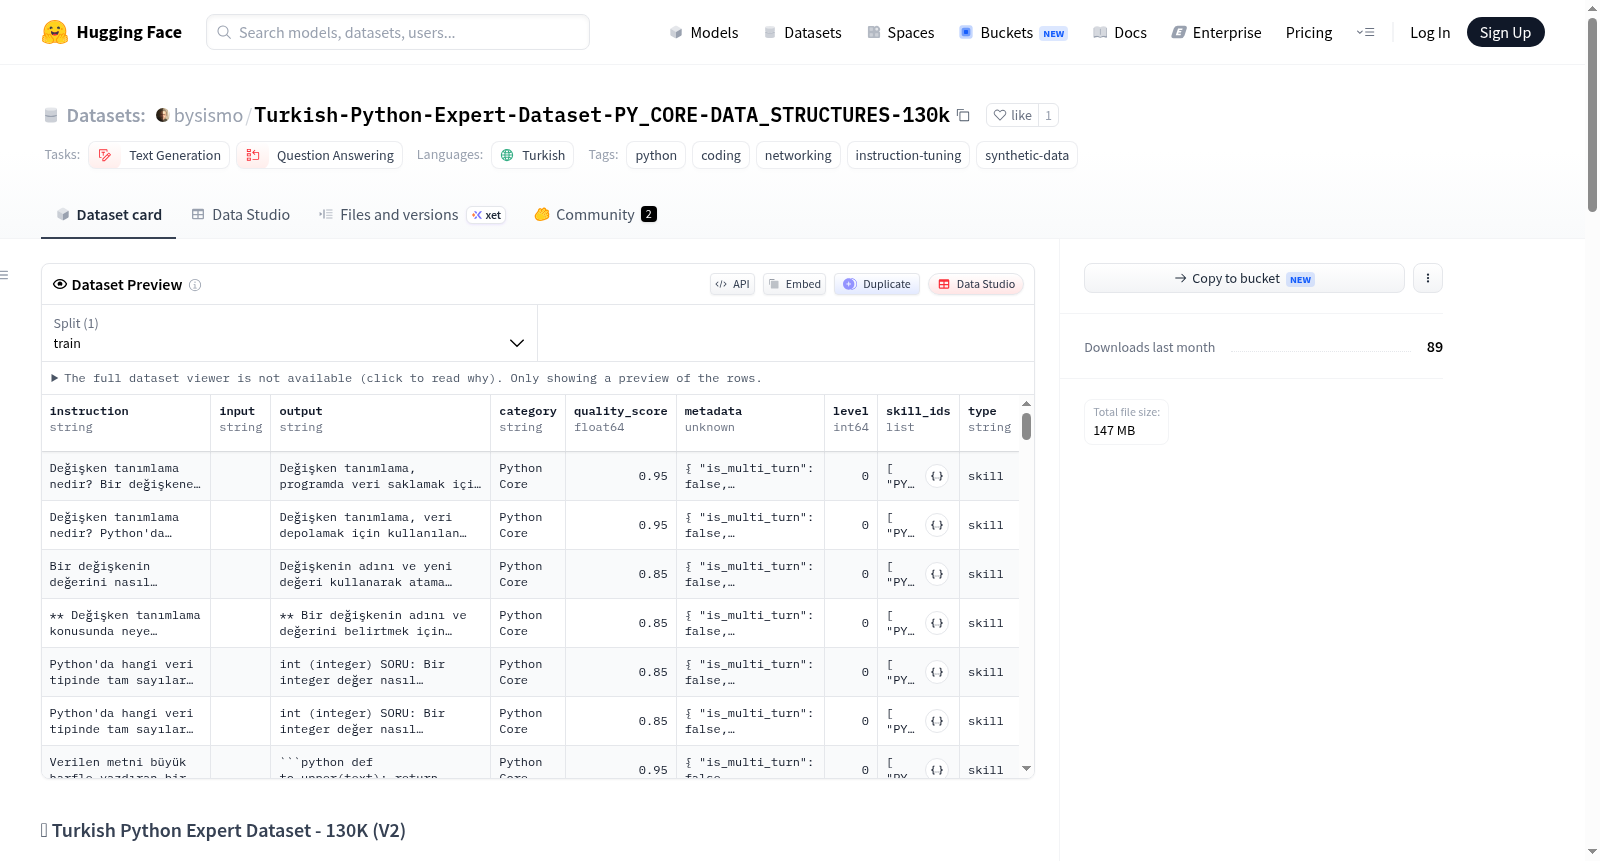Switch to the Community tab

pos(595,214)
